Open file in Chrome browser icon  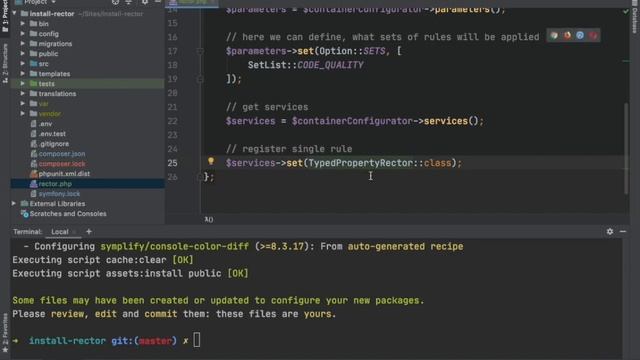pyautogui.click(x=554, y=36)
